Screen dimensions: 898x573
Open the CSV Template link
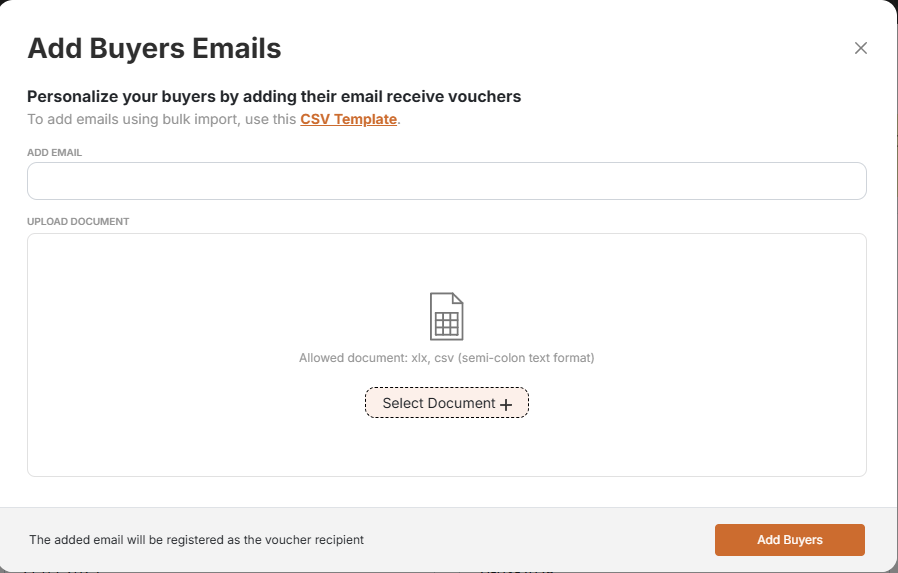(x=348, y=119)
